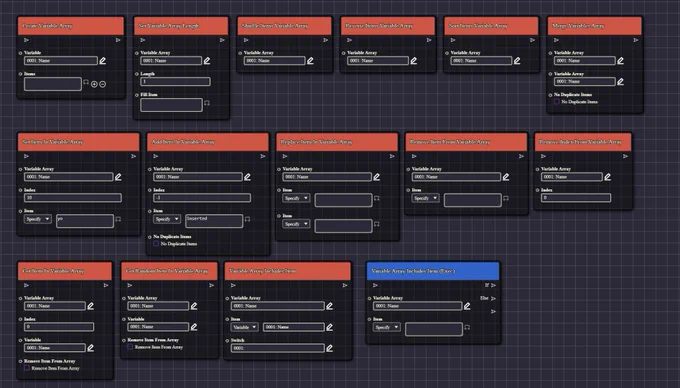This screenshot has height=388, width=680.
Task: Click minus icon to remove item in Create Variable Array
Action: [x=102, y=84]
